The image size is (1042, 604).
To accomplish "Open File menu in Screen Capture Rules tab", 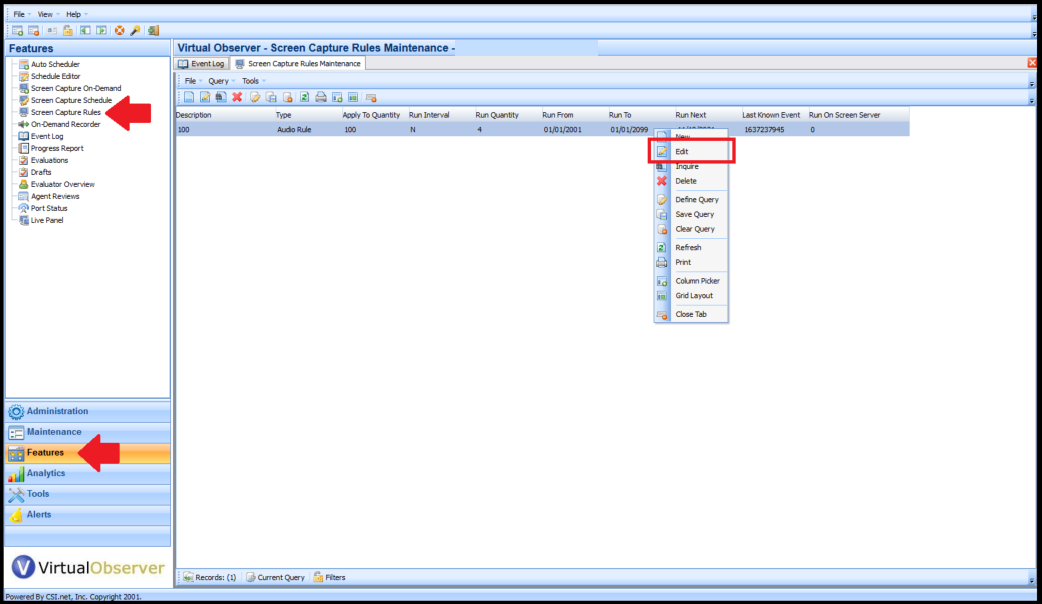I will pyautogui.click(x=193, y=81).
